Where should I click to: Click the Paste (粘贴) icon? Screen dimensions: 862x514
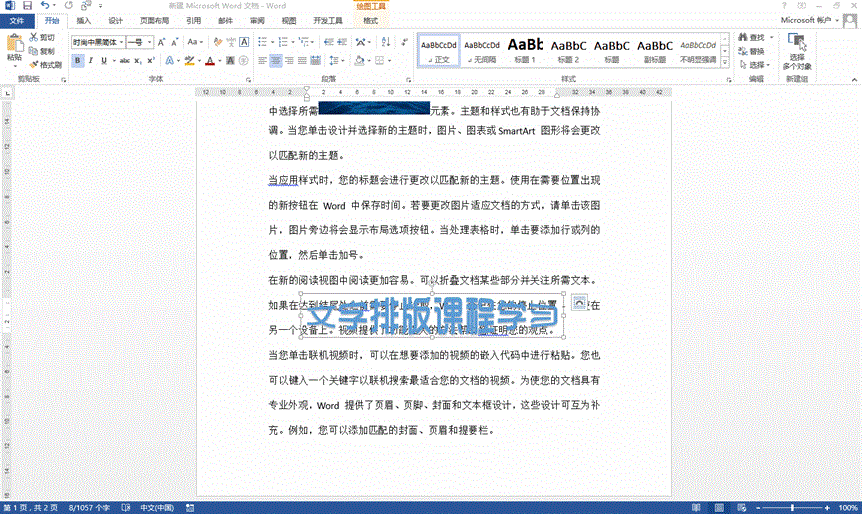(14, 45)
